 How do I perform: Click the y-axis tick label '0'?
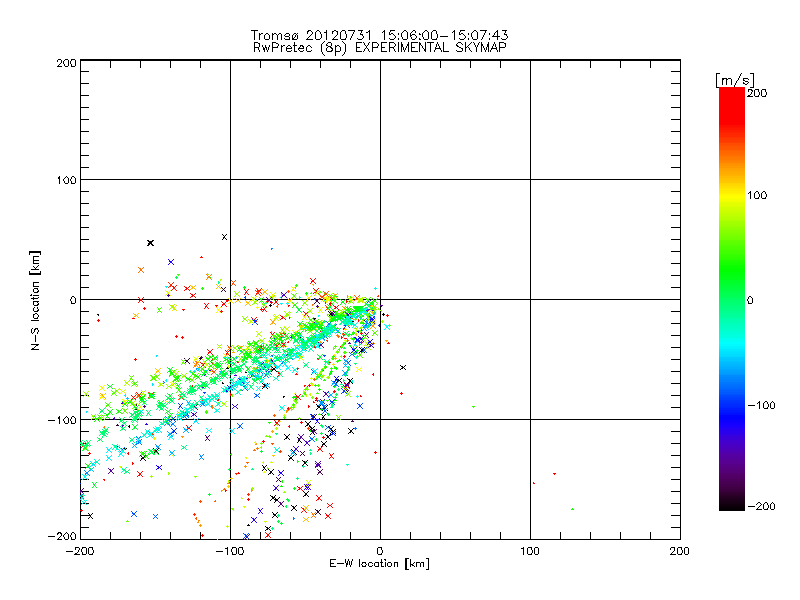[73, 300]
